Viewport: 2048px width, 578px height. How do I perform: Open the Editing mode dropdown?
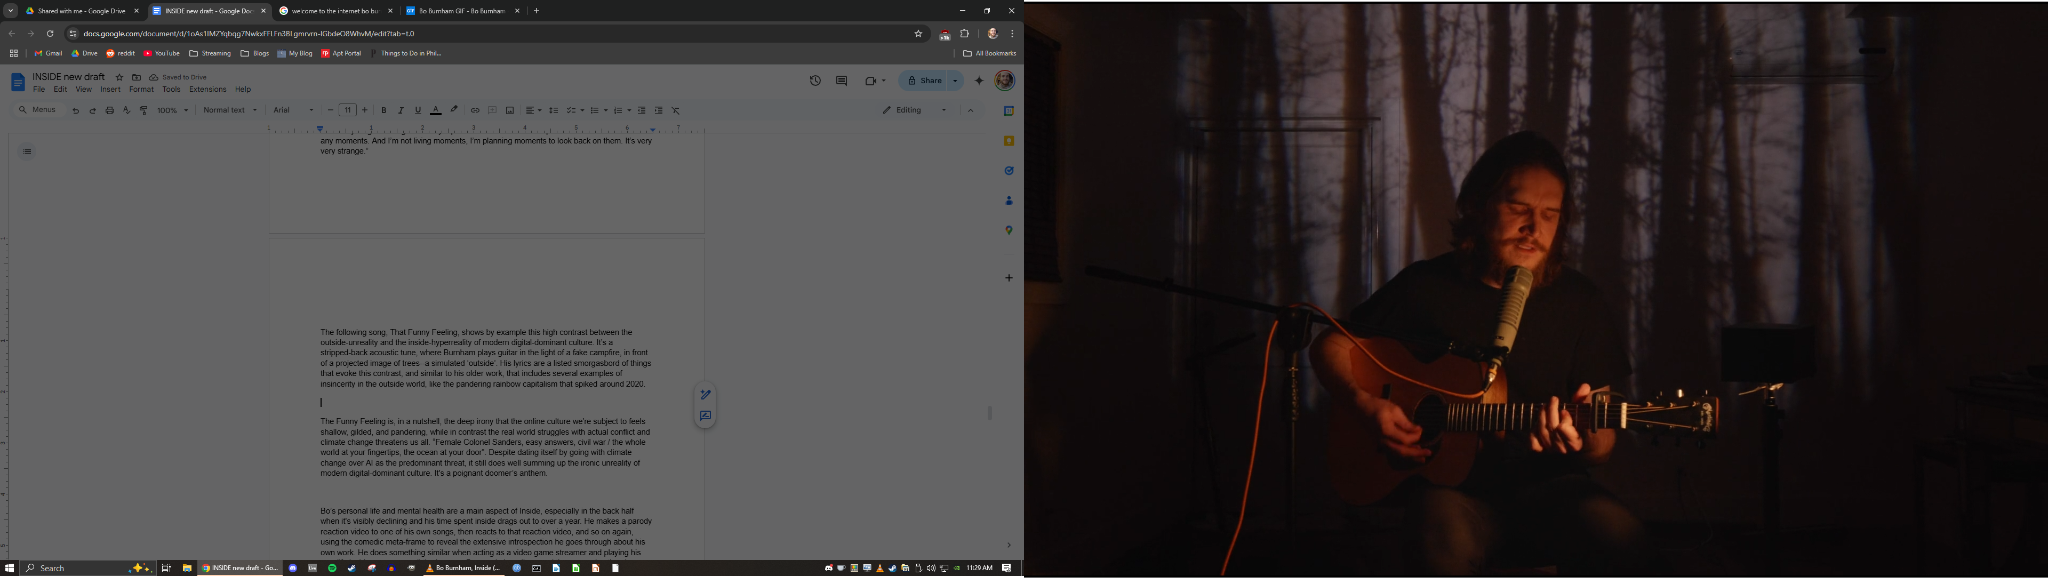914,110
